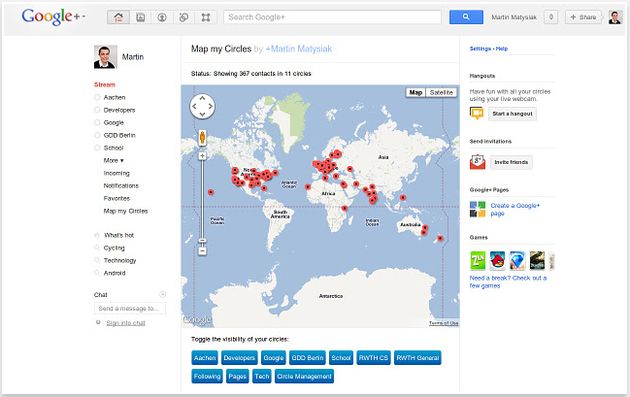Open the +Martin Matysiak author link

299,49
